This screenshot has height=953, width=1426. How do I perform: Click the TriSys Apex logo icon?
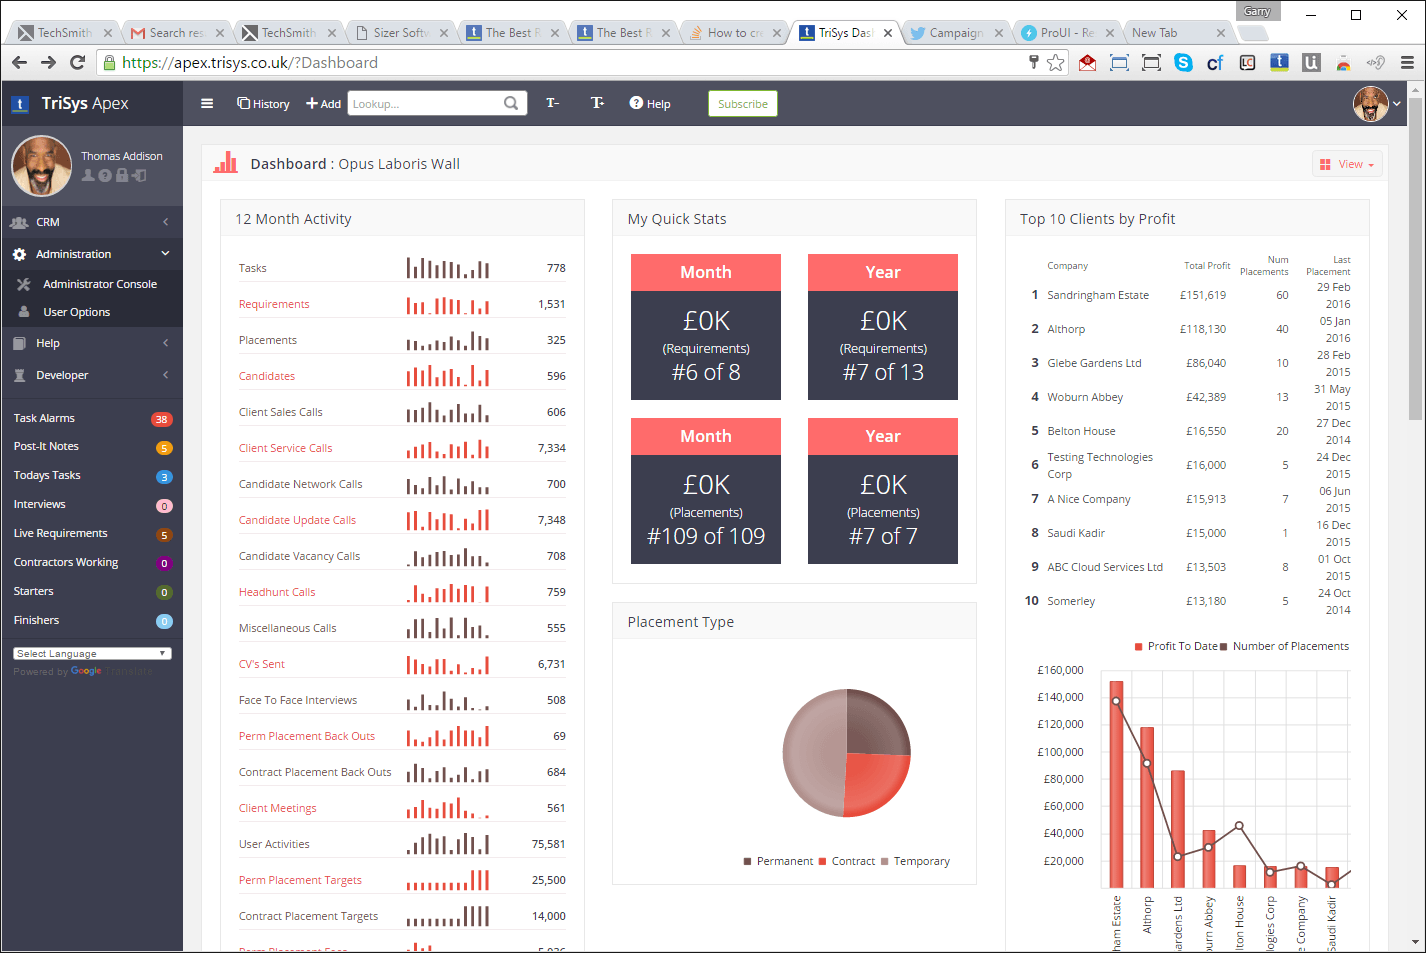20,104
